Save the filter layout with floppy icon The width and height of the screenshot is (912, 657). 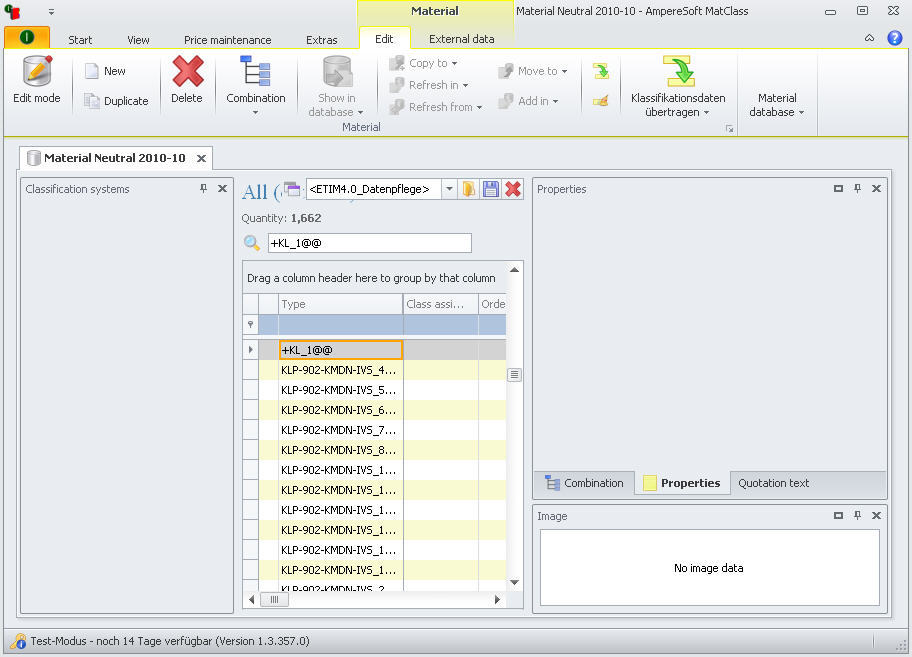click(x=491, y=189)
